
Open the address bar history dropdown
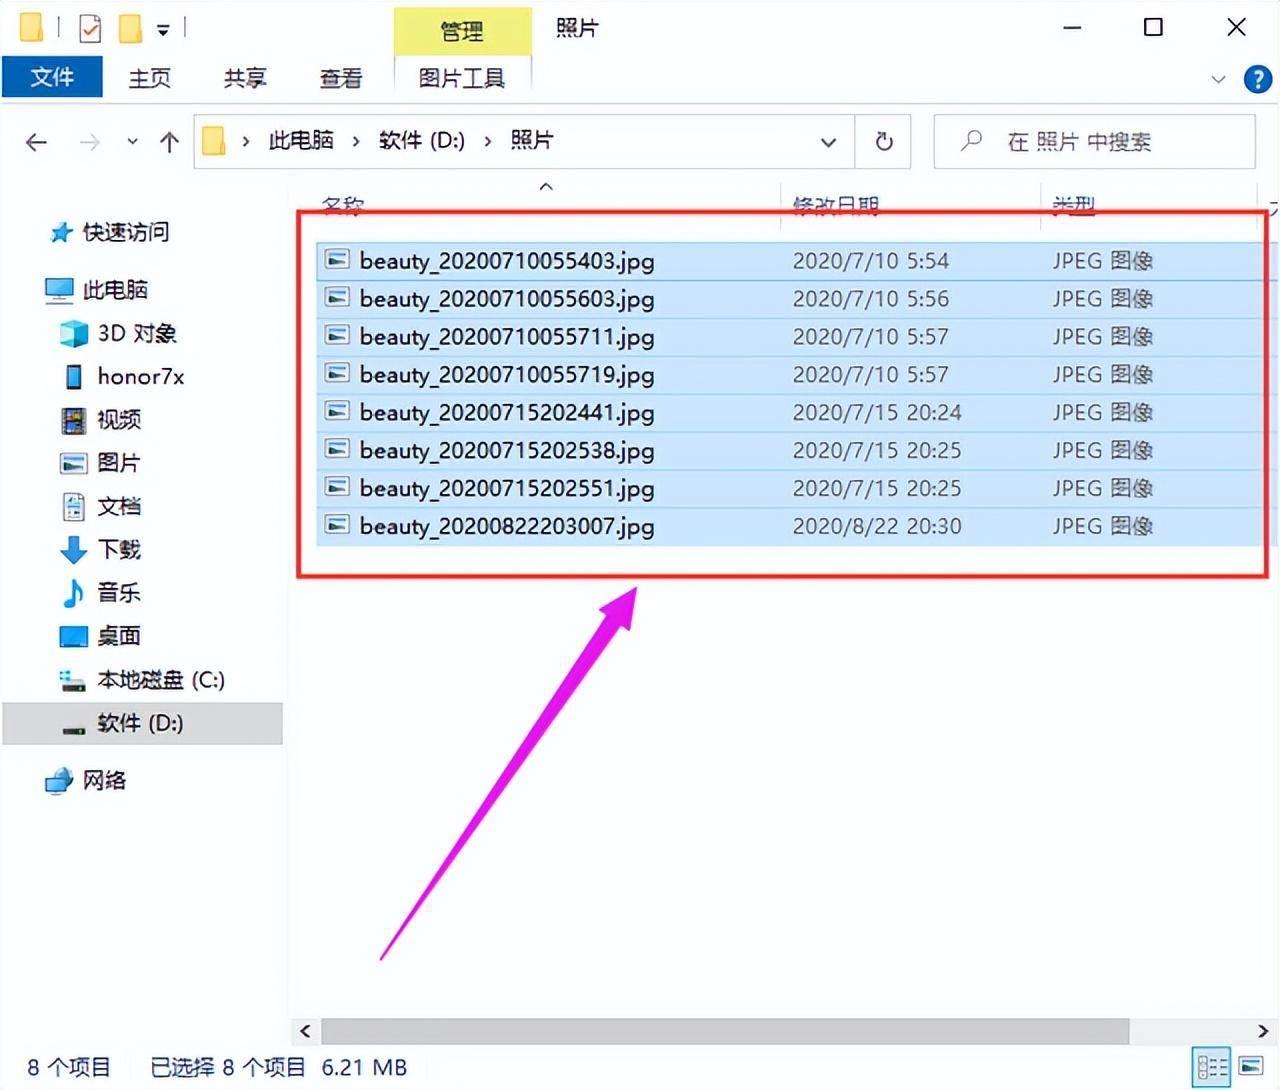[828, 142]
